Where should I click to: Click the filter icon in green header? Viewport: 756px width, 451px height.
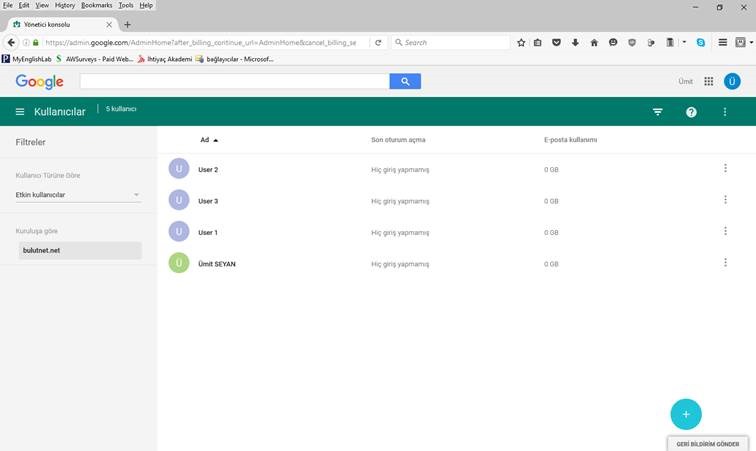[x=658, y=112]
